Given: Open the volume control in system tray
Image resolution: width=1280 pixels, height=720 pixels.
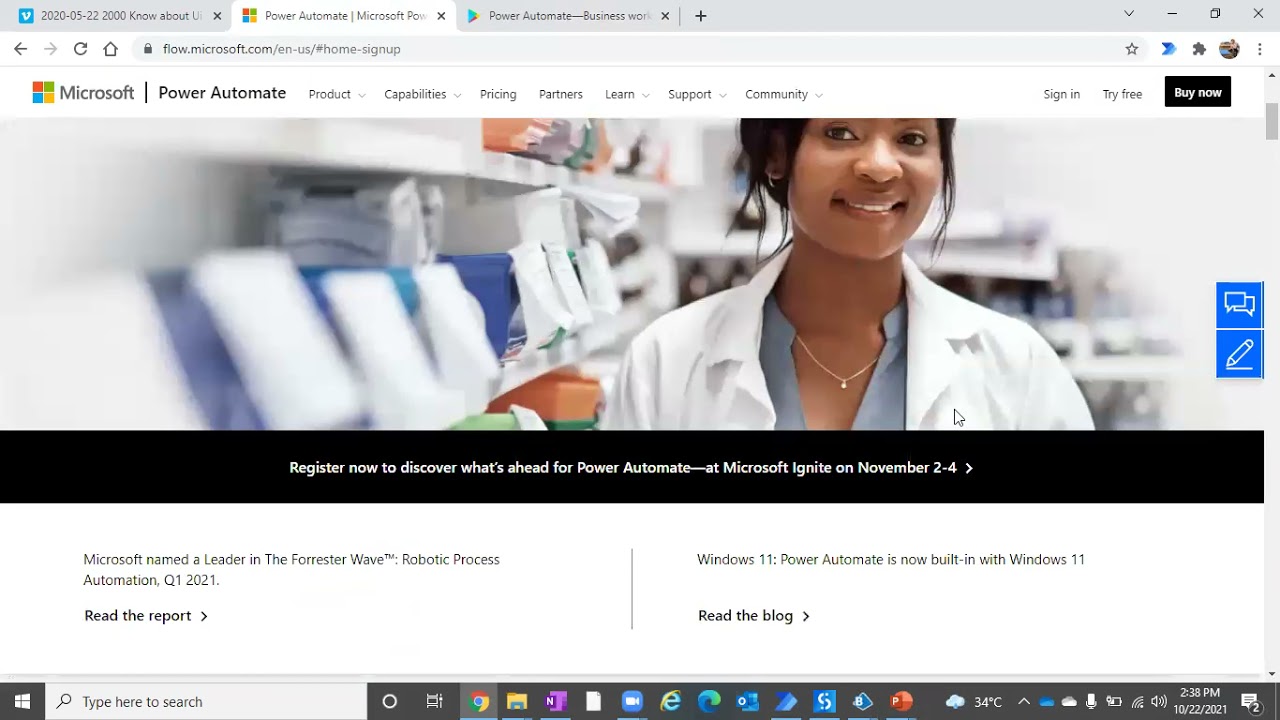Looking at the screenshot, I should (x=1159, y=701).
